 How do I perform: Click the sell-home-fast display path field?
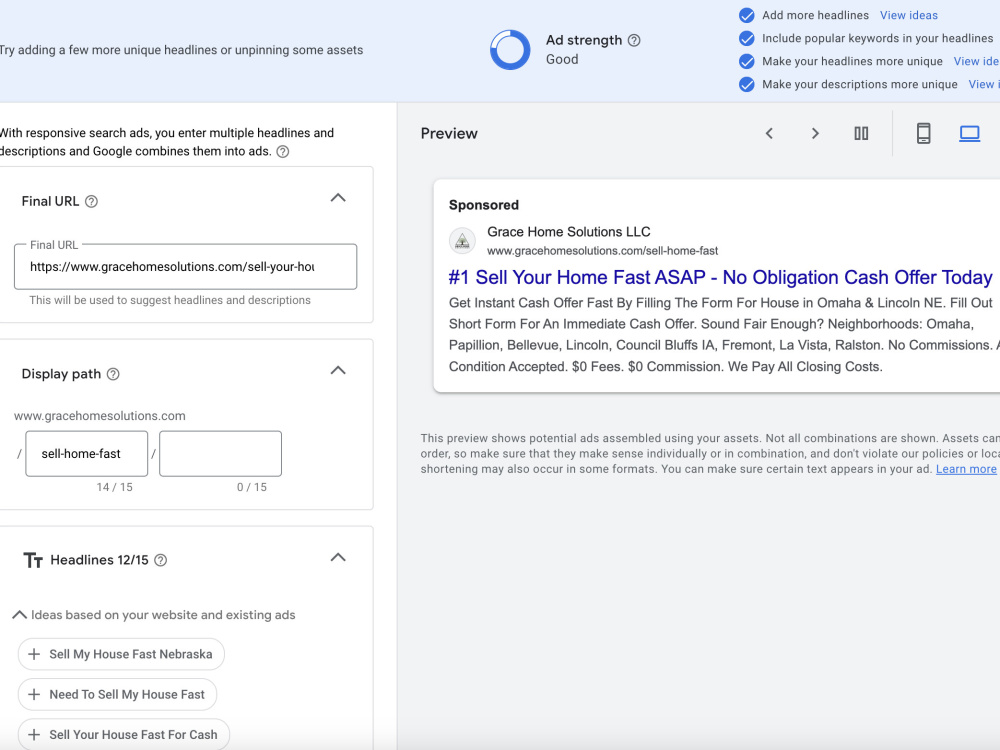tap(87, 453)
